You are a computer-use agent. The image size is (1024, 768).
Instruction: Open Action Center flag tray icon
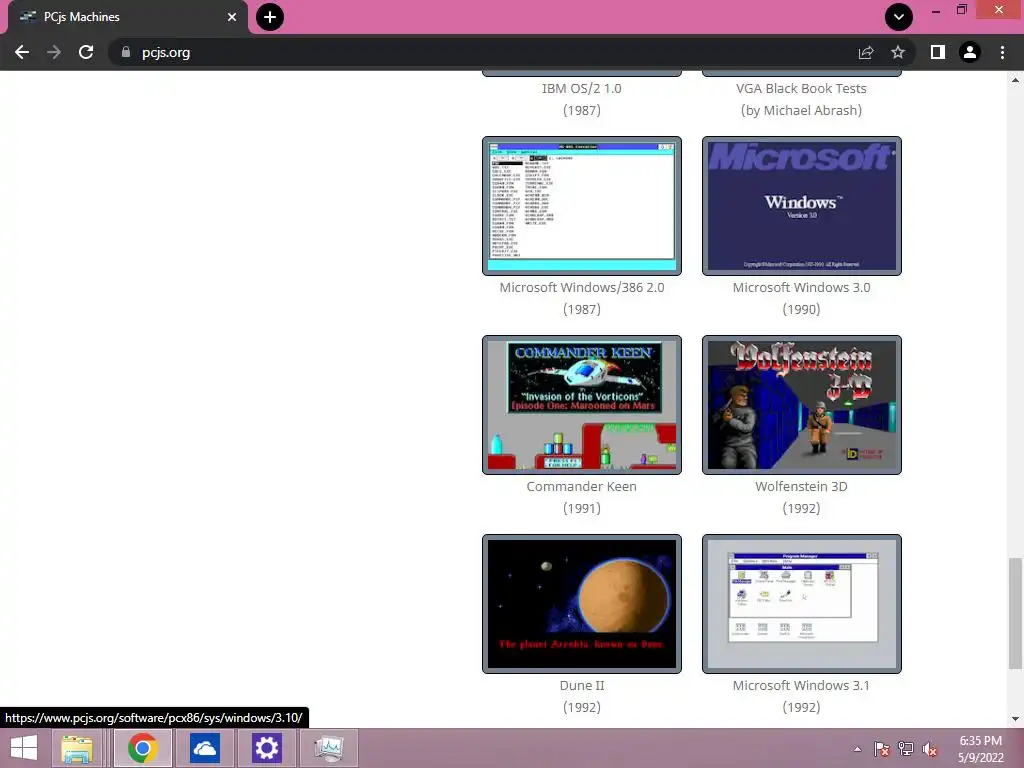(x=881, y=749)
